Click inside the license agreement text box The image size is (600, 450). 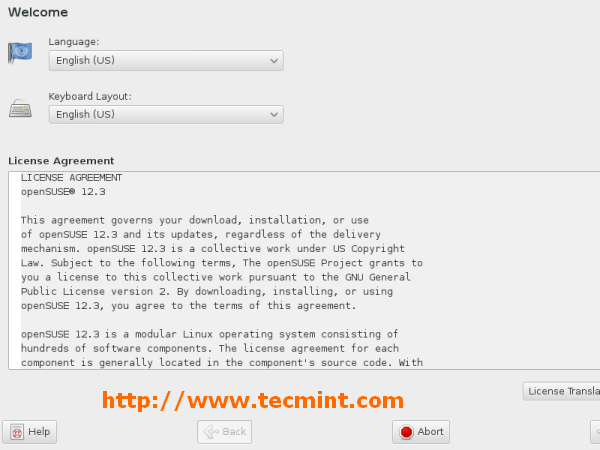click(x=304, y=271)
